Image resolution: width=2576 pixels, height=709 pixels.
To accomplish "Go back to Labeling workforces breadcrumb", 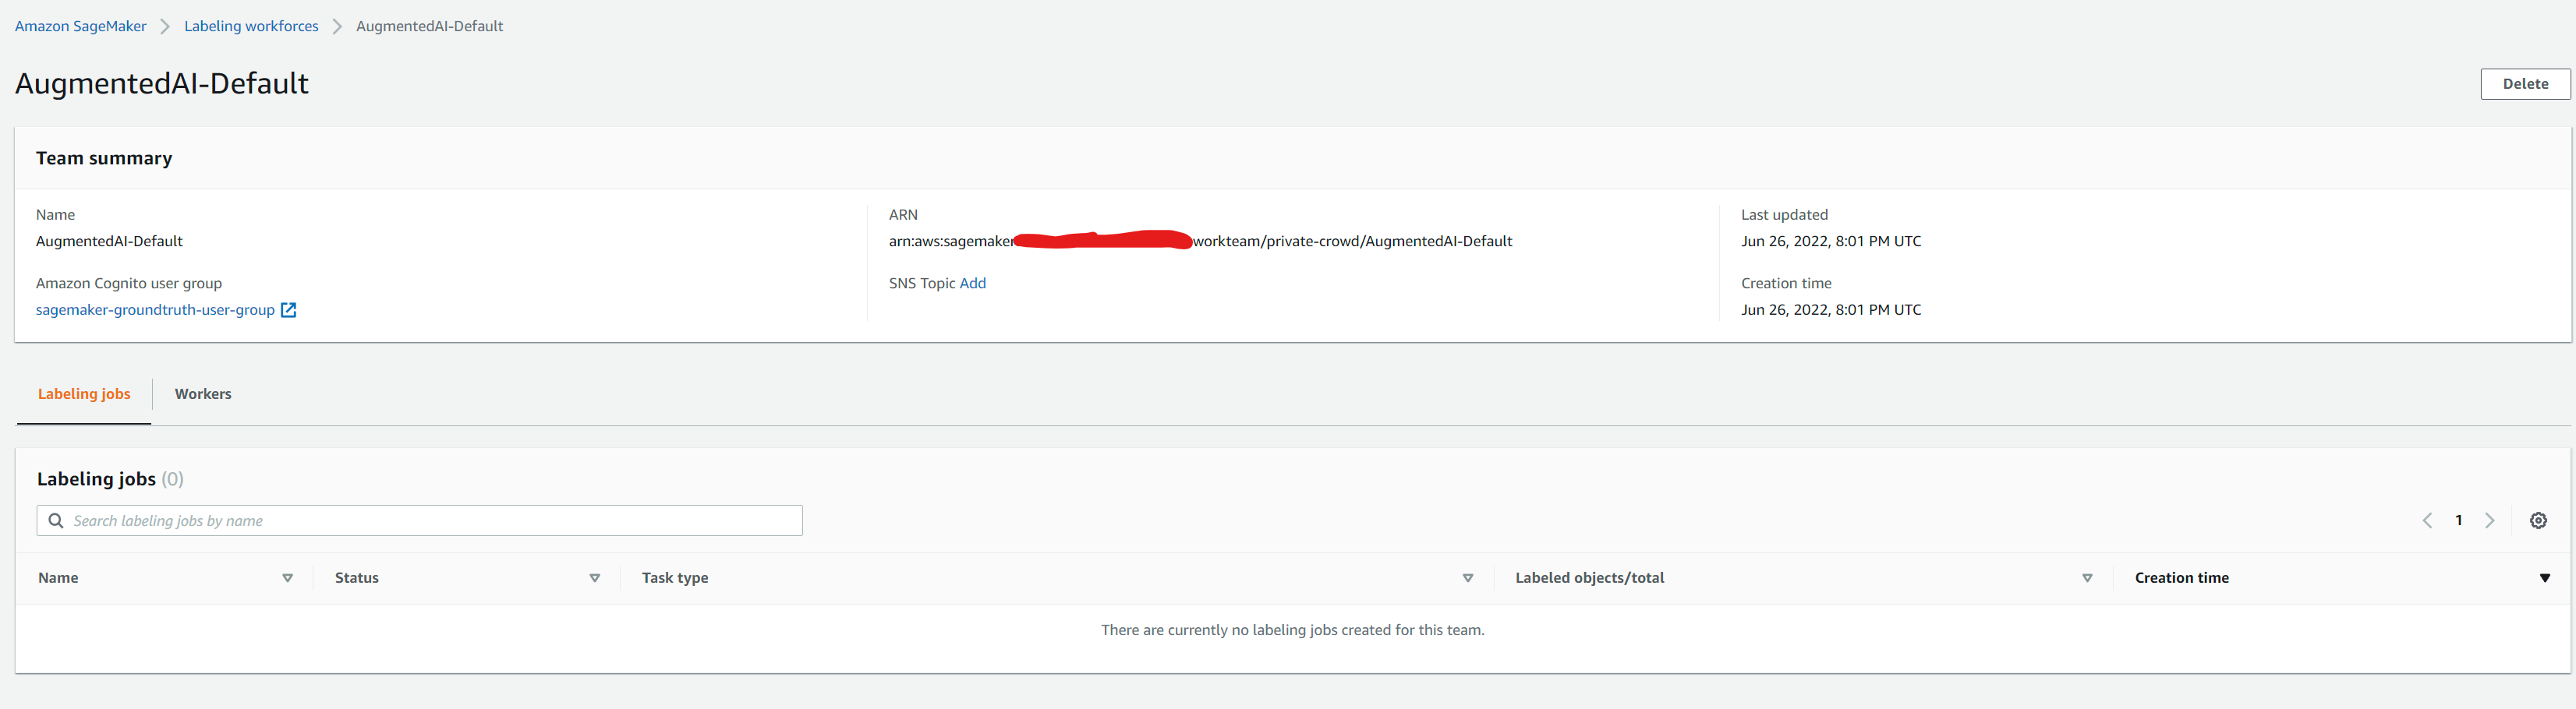I will click(x=251, y=26).
